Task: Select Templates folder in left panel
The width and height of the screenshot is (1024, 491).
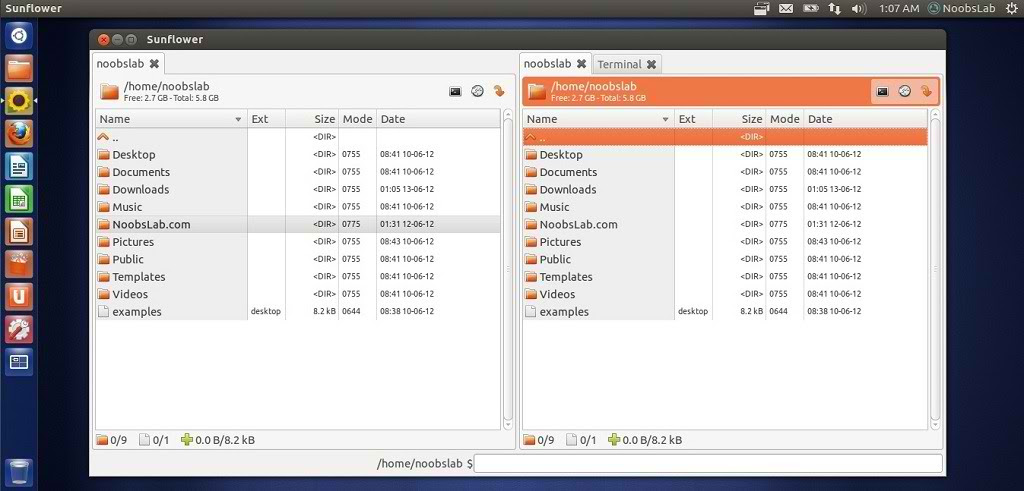Action: coord(298,276)
